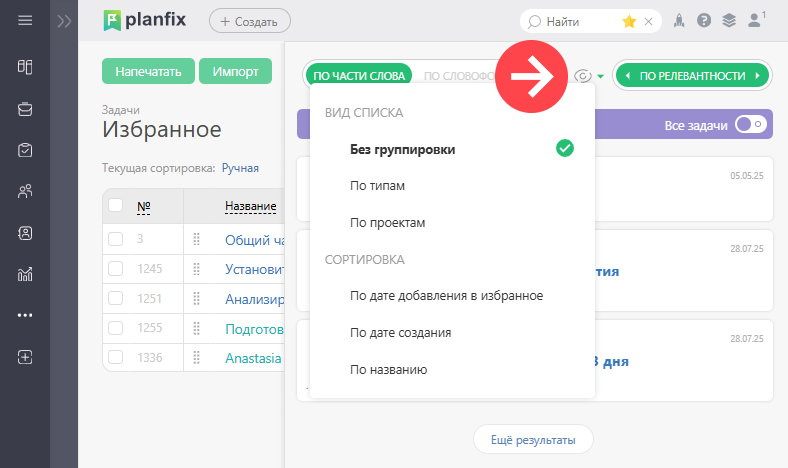The image size is (788, 468).
Task: Select the ПО ЧАСТИ СЛОВА search mode
Action: coord(359,76)
